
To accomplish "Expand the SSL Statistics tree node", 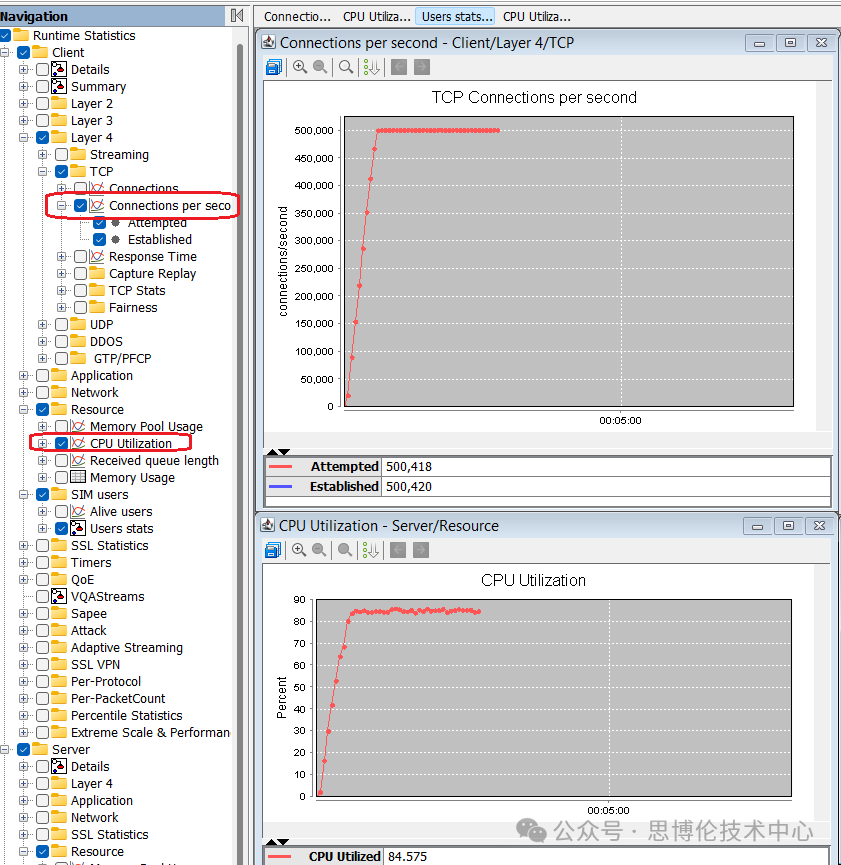I will pyautogui.click(x=24, y=546).
